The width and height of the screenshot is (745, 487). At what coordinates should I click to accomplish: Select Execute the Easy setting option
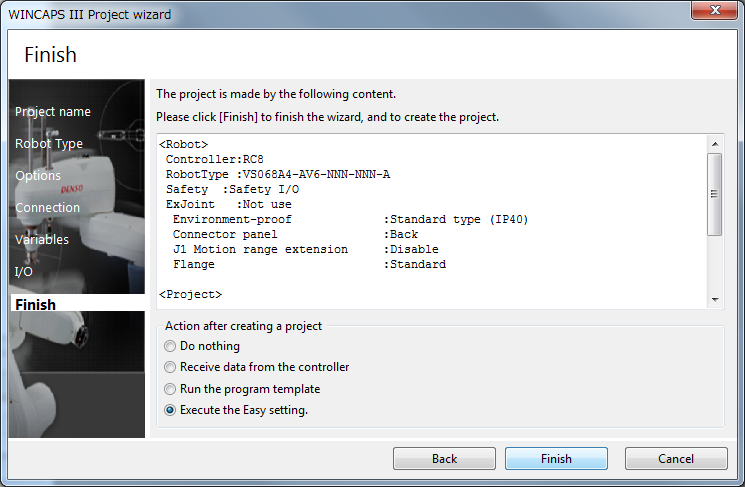pyautogui.click(x=170, y=410)
